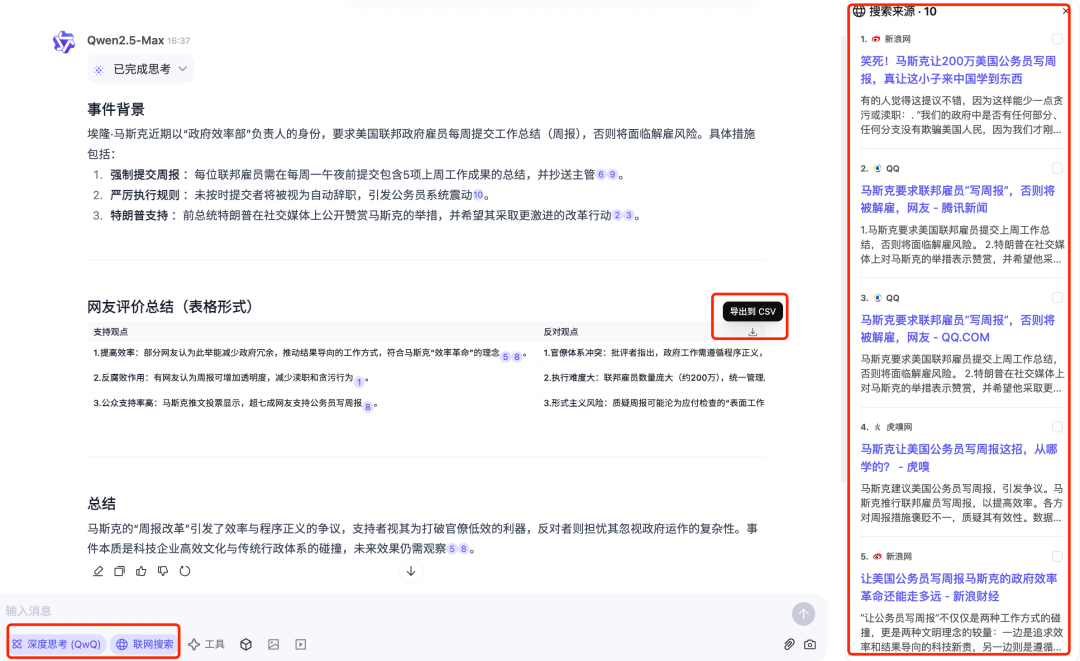The width and height of the screenshot is (1080, 661).
Task: Open citation 1 in the 反腐败作用 row
Action: (x=359, y=381)
